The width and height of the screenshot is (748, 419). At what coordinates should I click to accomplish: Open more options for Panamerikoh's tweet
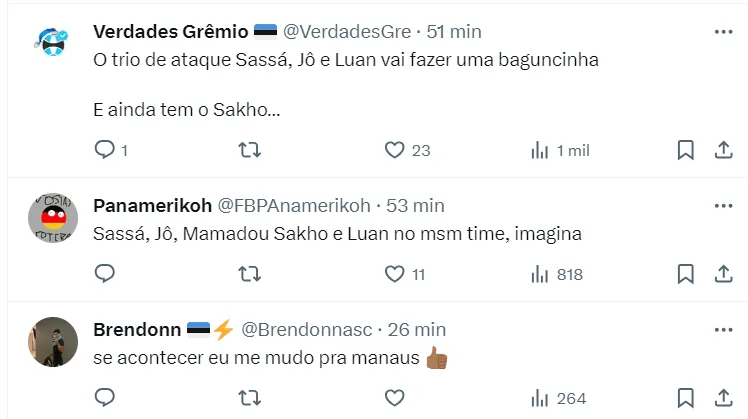(723, 205)
